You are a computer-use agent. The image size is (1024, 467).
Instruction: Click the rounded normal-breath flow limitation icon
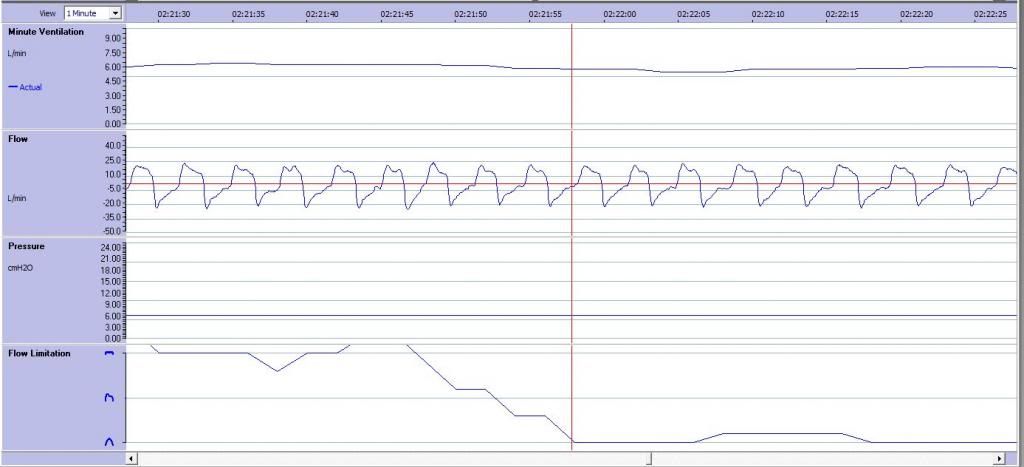click(x=109, y=442)
